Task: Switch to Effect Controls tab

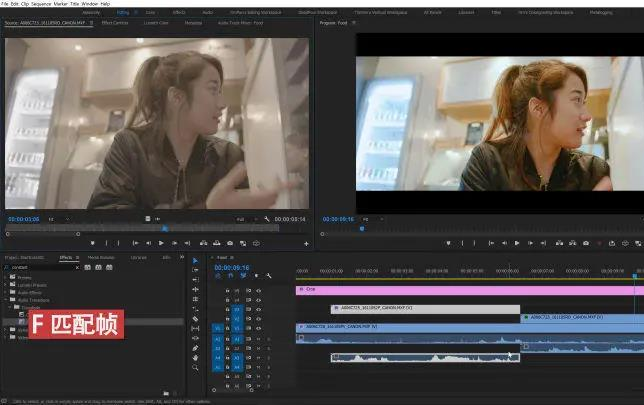Action: [x=115, y=23]
